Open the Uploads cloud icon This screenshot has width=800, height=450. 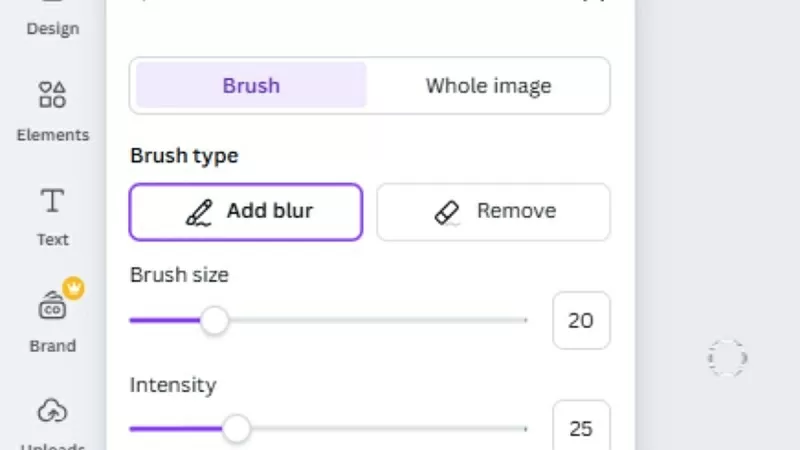coord(52,410)
